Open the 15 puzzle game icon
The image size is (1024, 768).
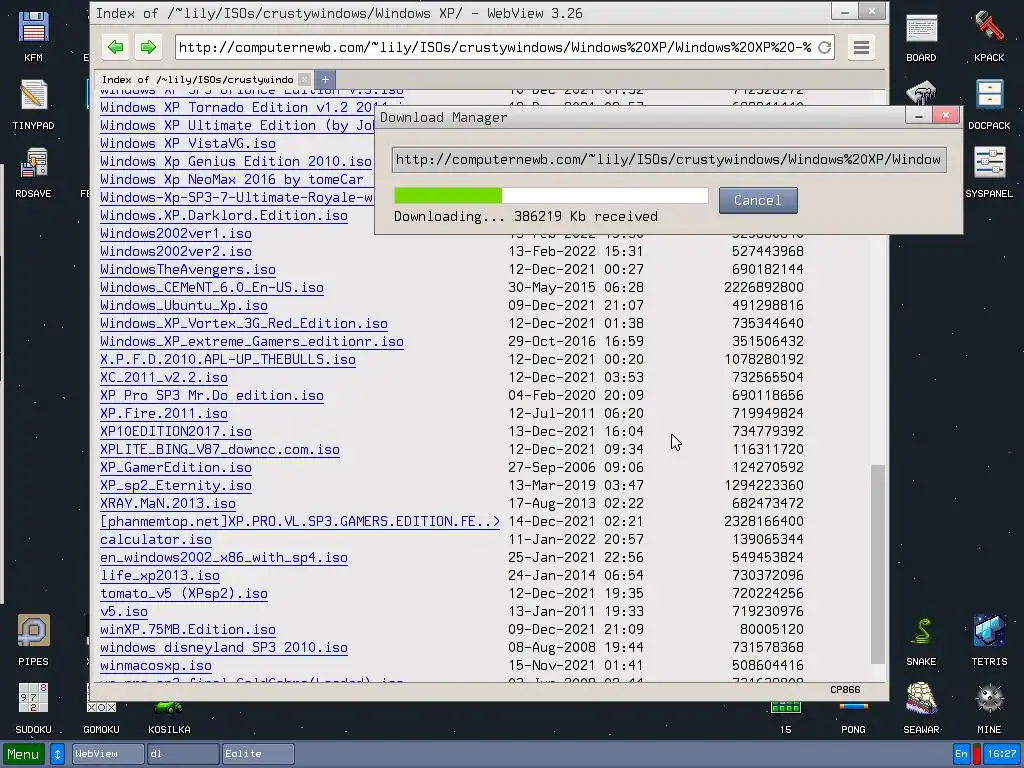pyautogui.click(x=785, y=717)
